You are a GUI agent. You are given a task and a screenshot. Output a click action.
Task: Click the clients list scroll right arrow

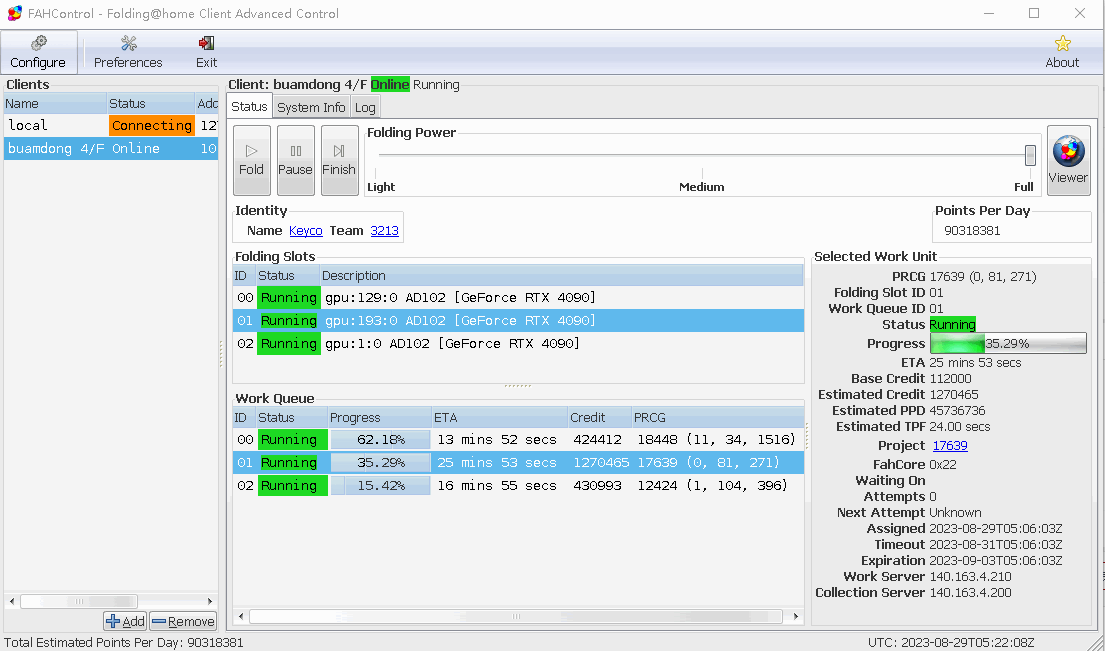coord(209,601)
